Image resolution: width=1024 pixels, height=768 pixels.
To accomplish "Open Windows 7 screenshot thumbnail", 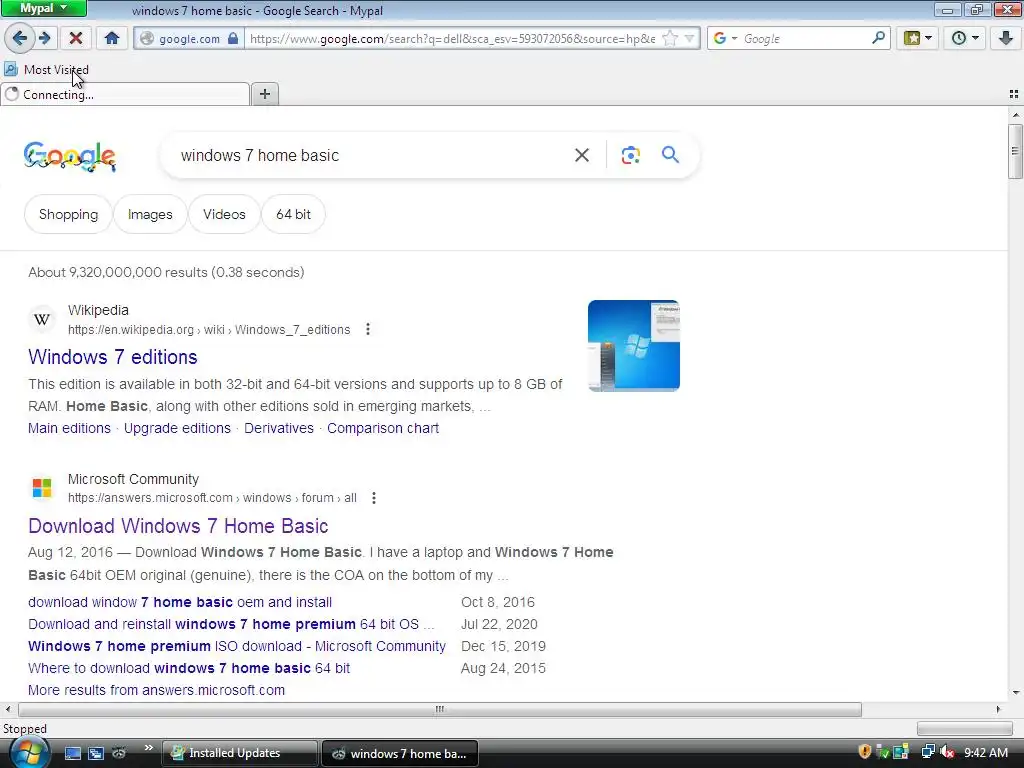I will 633,345.
